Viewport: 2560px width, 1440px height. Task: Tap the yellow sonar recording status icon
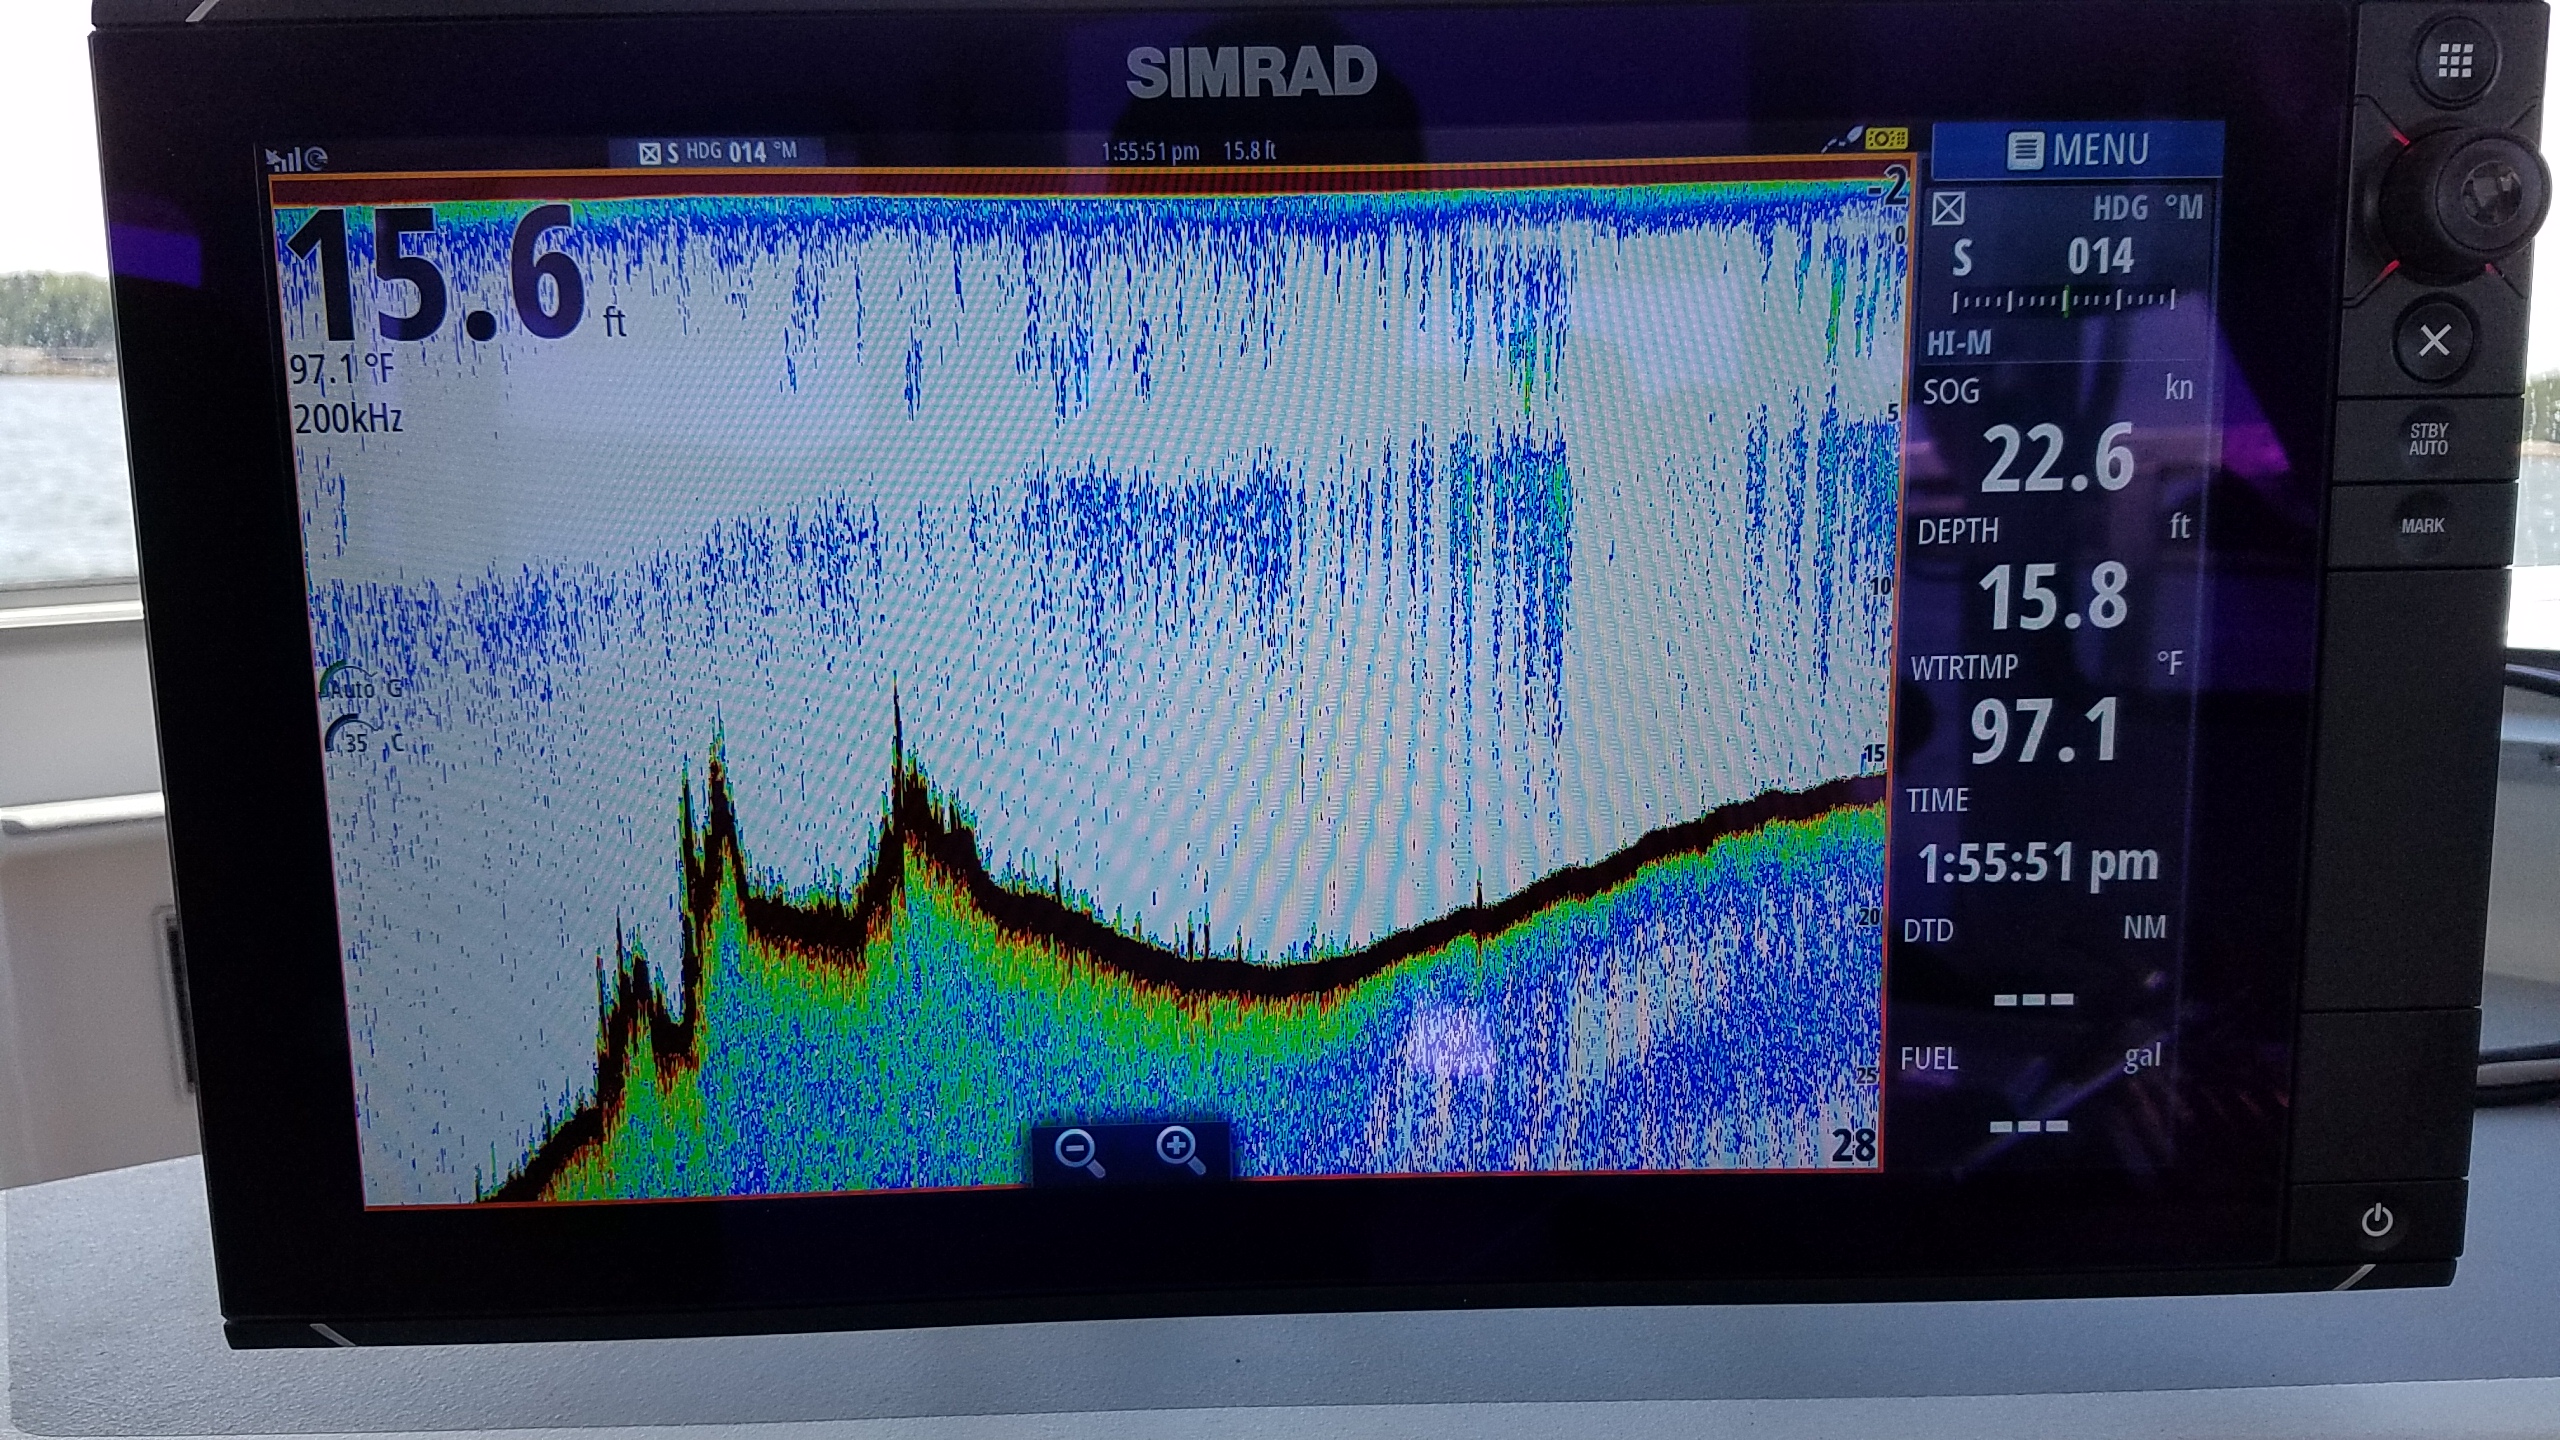(1886, 140)
